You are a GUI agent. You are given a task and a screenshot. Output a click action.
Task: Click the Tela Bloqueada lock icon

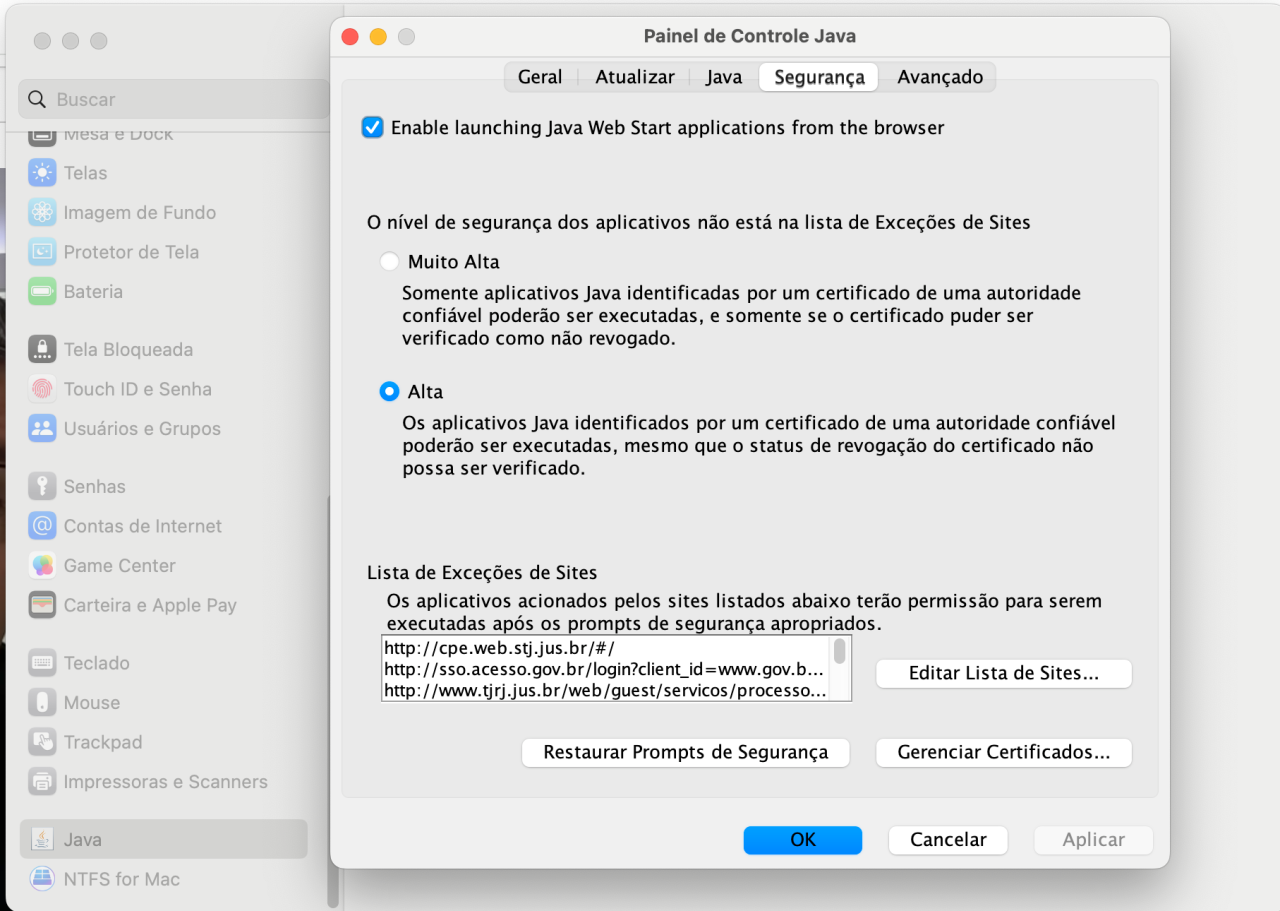[x=42, y=349]
